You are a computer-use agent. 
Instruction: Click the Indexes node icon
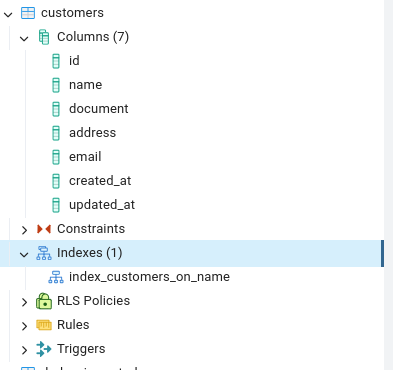point(44,253)
